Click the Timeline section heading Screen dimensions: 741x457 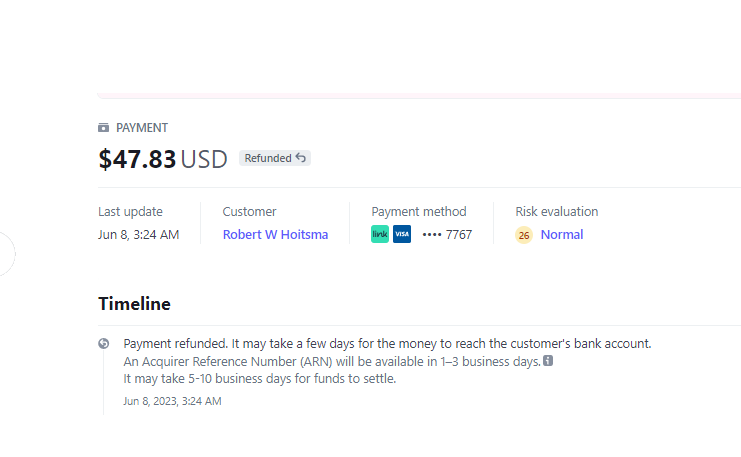(x=134, y=304)
